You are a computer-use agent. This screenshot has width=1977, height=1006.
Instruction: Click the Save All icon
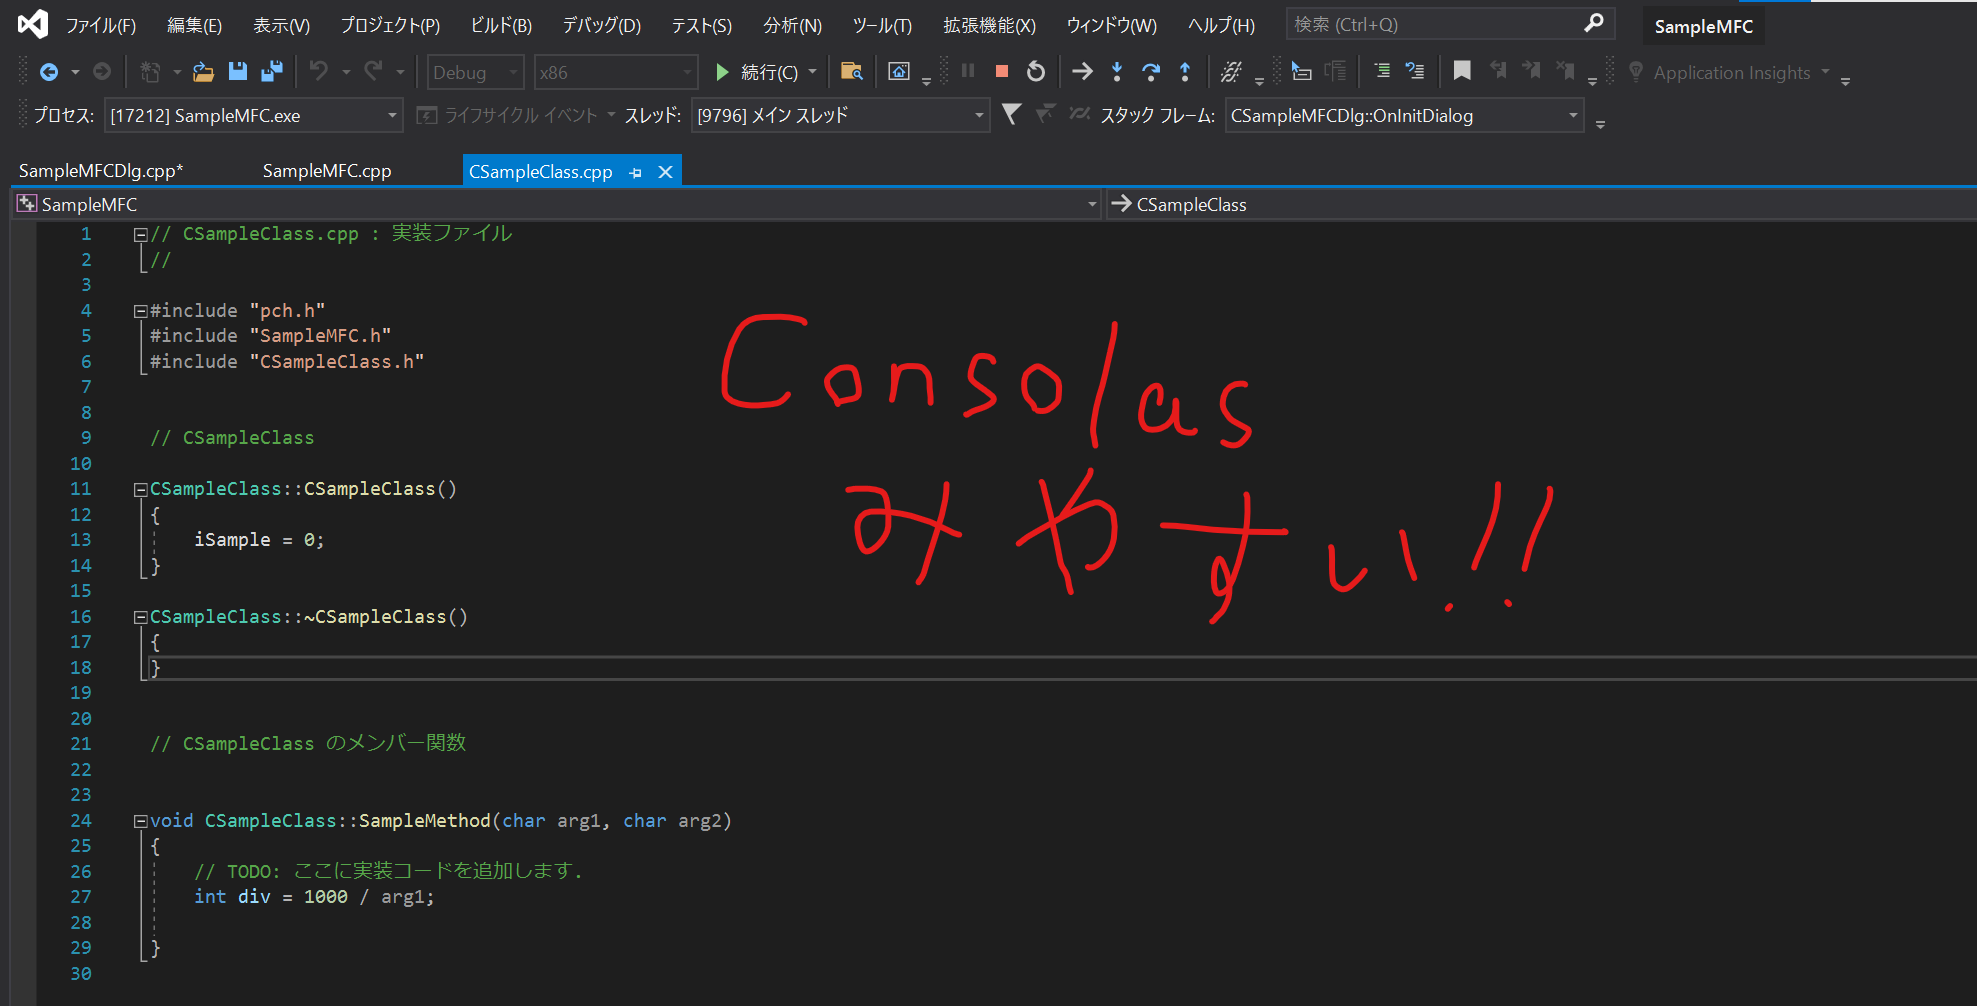(x=272, y=72)
